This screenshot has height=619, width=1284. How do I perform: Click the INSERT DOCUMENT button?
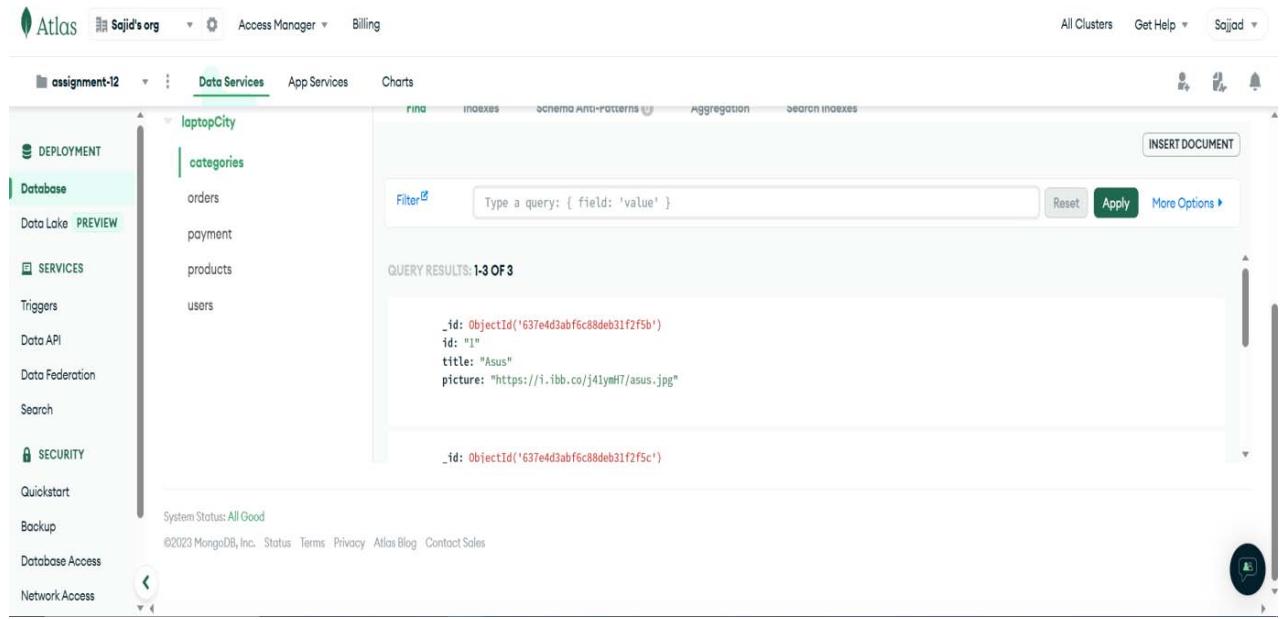[1190, 145]
